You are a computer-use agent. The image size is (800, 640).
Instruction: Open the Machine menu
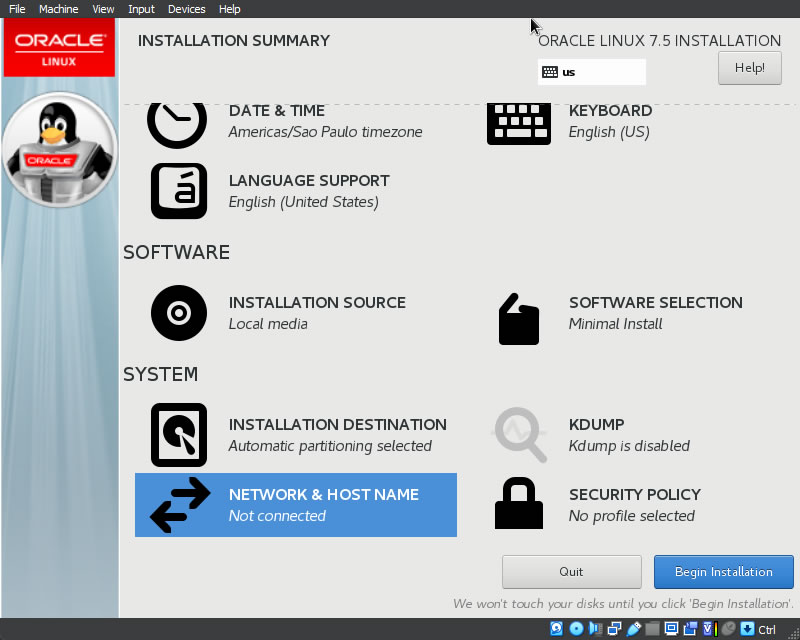(59, 9)
